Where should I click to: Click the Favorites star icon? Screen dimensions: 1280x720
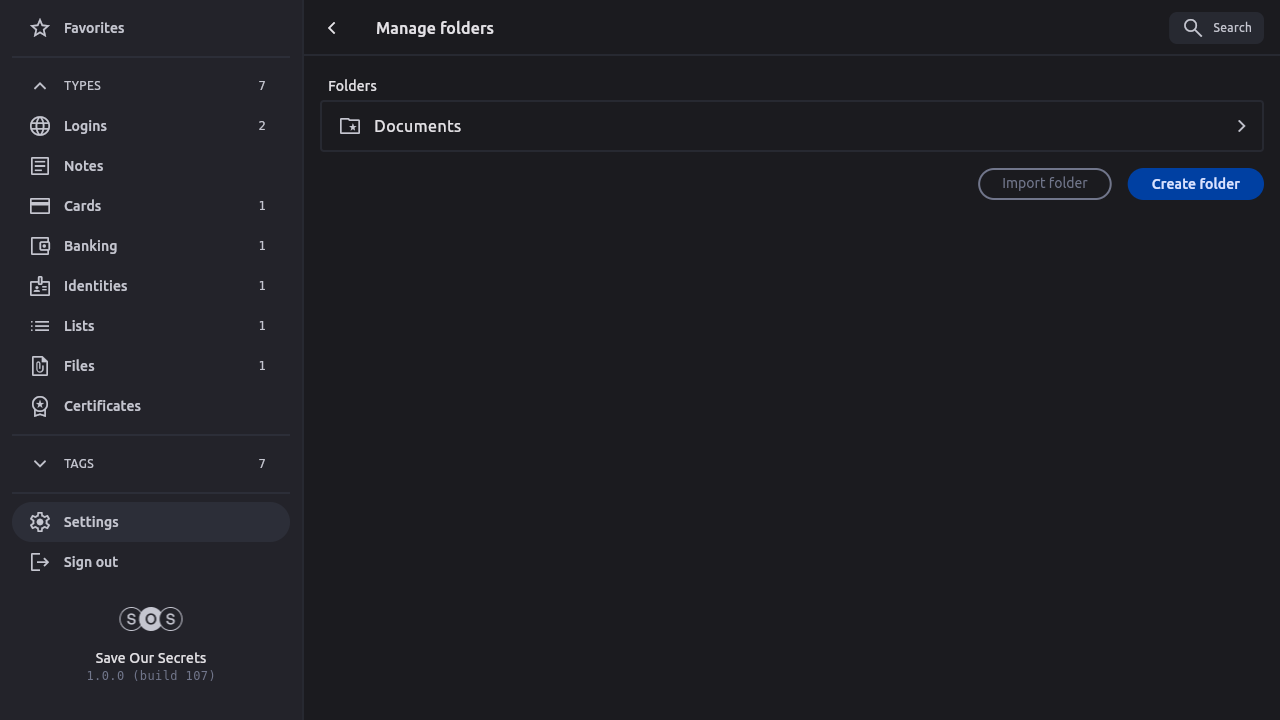40,28
